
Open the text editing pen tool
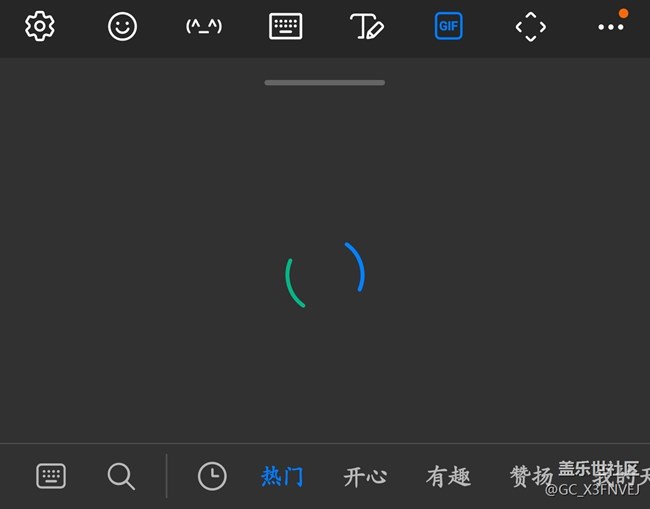coord(367,27)
